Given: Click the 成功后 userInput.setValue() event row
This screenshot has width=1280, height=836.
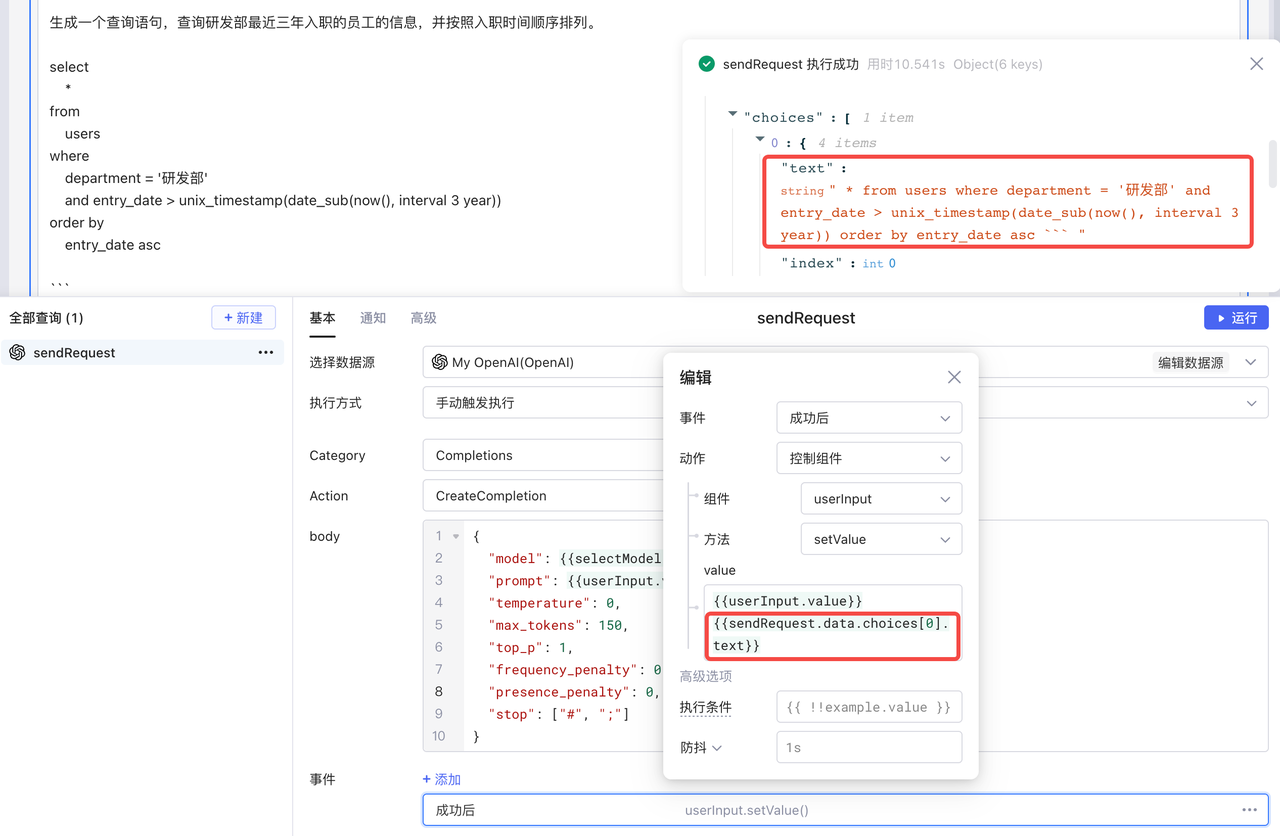Looking at the screenshot, I should click(845, 810).
